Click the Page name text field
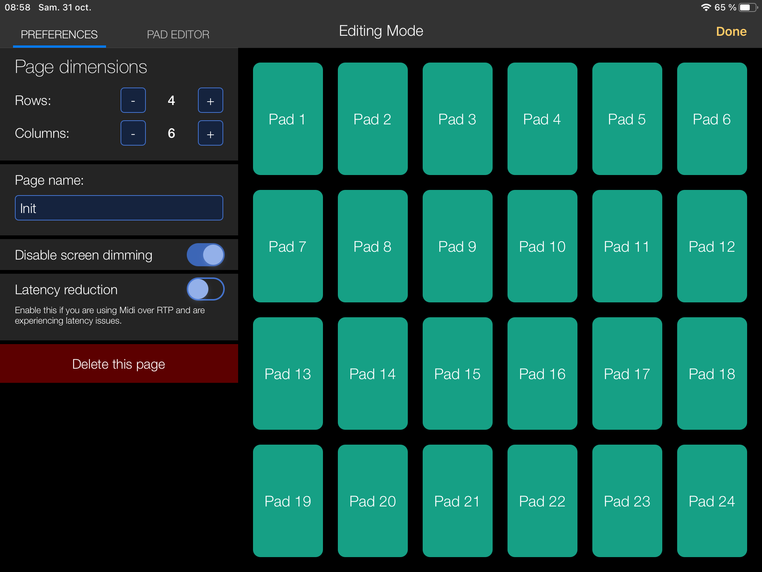Screen dimensions: 762x572 tap(119, 208)
